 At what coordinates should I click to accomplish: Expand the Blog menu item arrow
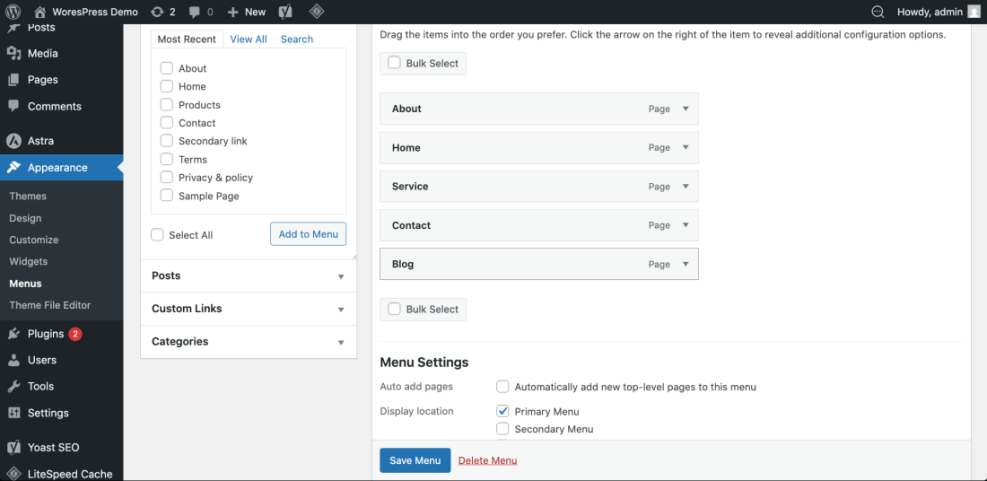coord(686,264)
